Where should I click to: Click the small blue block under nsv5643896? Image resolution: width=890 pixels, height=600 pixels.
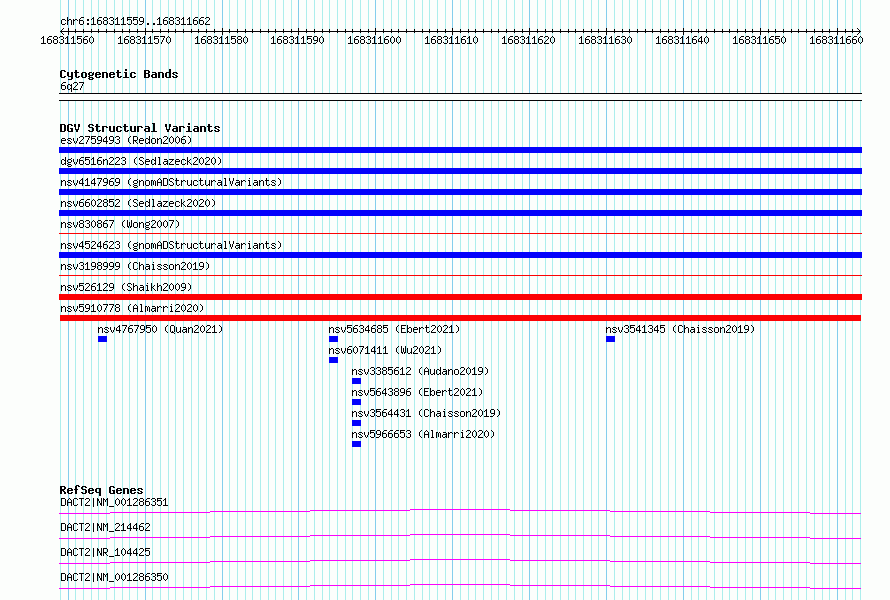(356, 402)
